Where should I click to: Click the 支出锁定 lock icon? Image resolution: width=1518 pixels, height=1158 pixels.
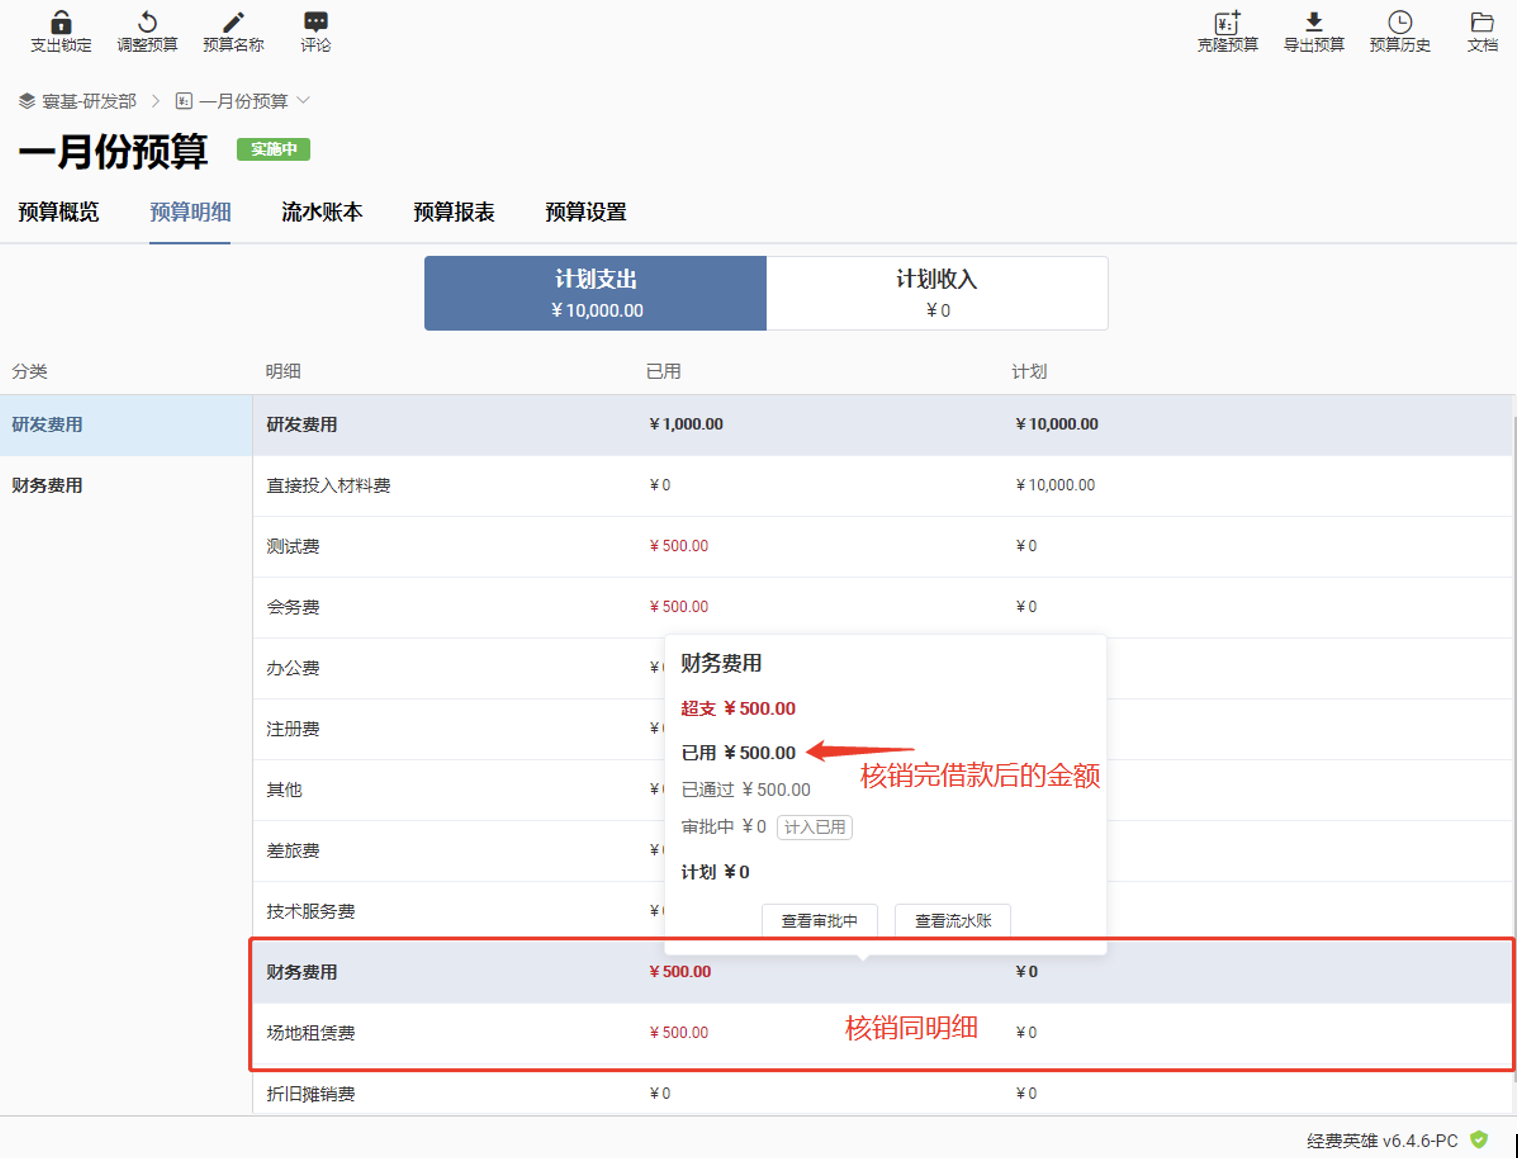pos(60,22)
